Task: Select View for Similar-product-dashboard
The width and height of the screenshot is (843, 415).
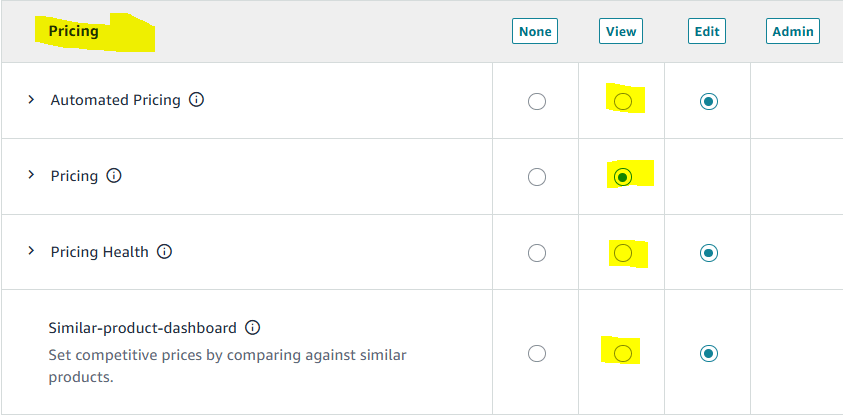Action: pyautogui.click(x=622, y=353)
